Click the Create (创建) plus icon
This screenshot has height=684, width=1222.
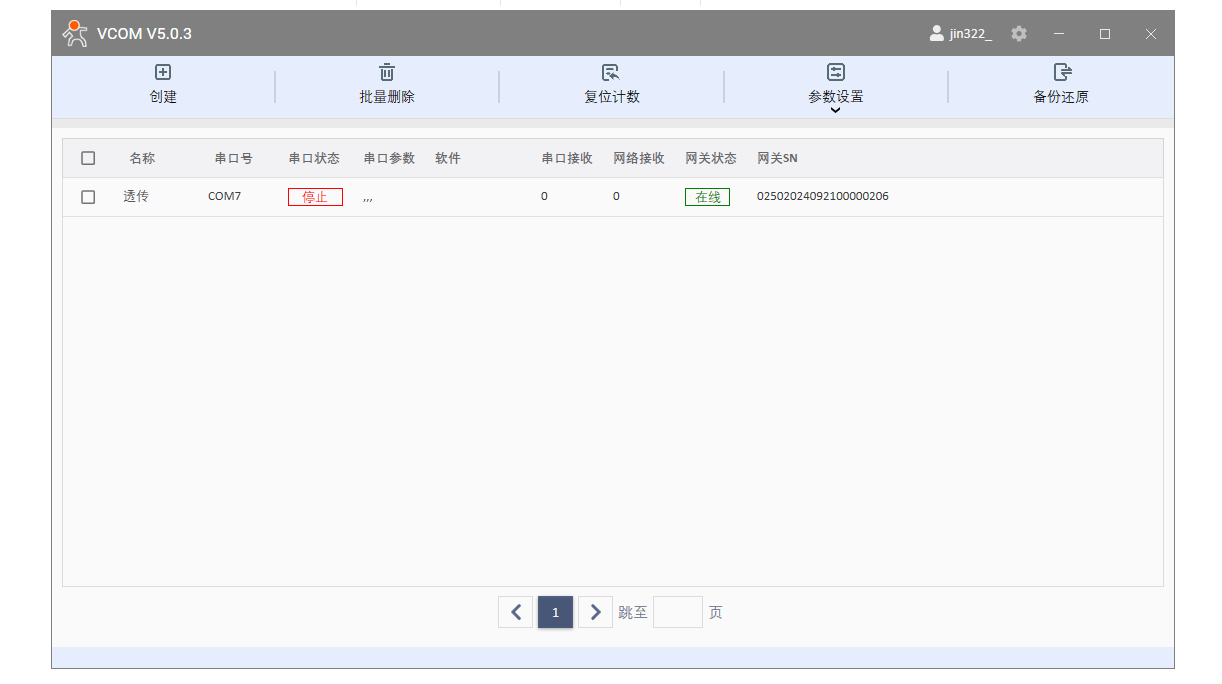(x=163, y=72)
